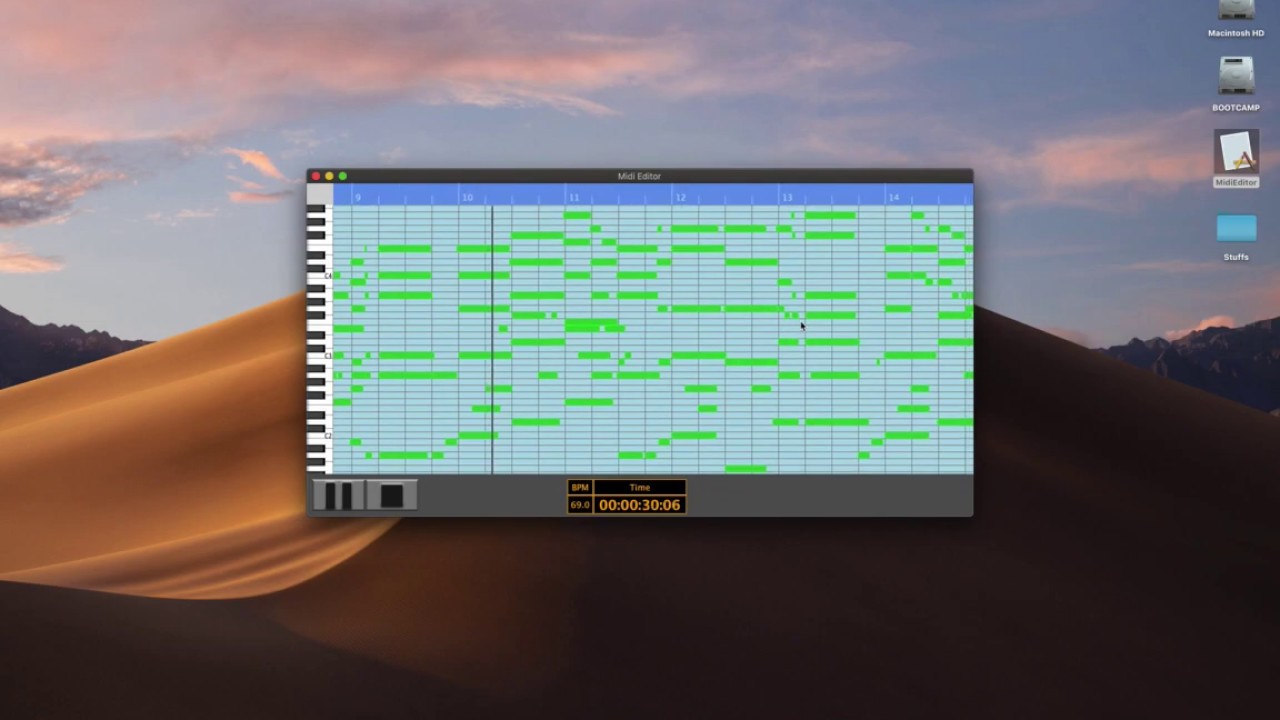Stop playback with the square stop button
Viewport: 1280px width, 720px height.
coord(392,495)
